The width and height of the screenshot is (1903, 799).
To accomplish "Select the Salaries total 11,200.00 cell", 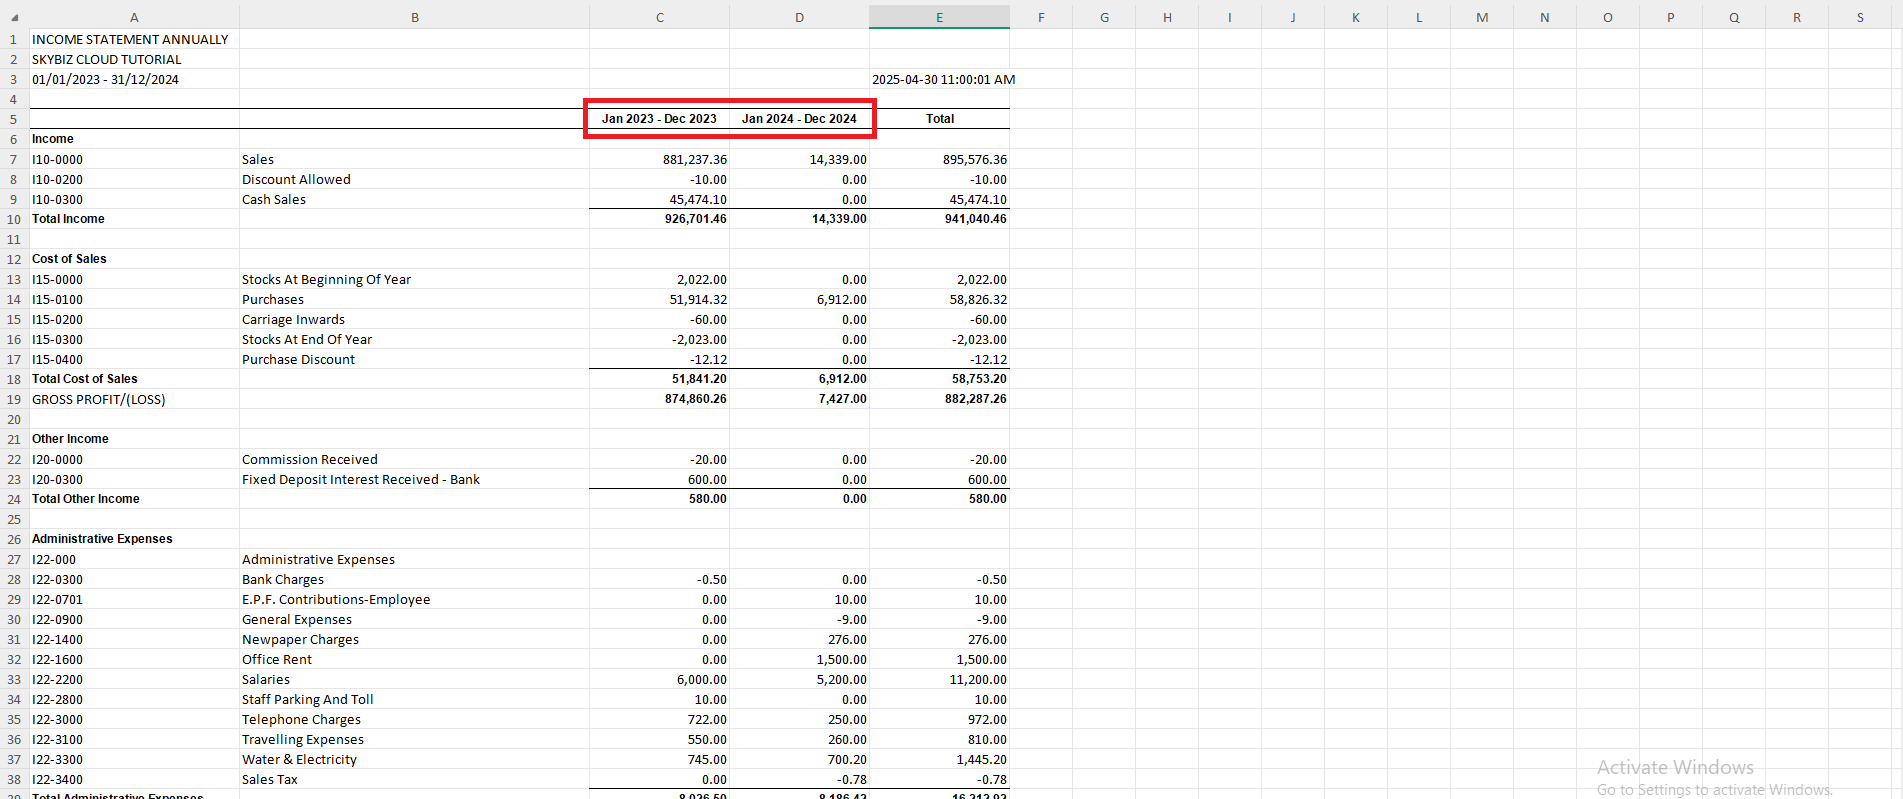I will (977, 679).
